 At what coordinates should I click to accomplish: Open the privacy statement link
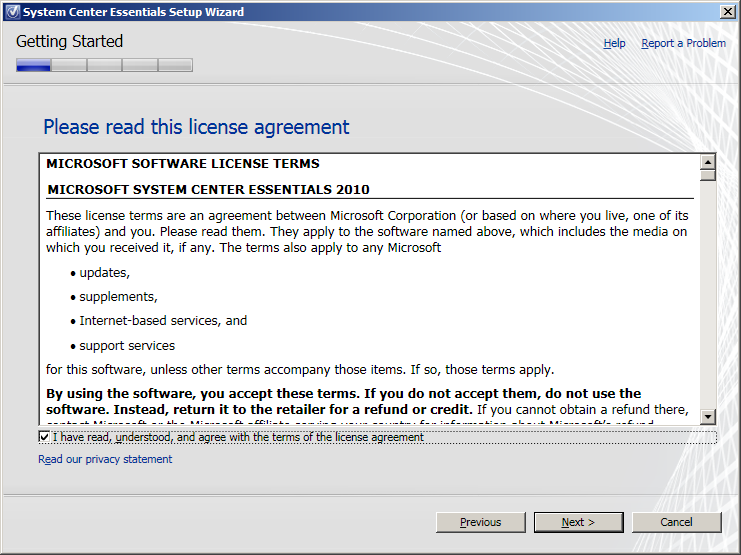pos(105,459)
